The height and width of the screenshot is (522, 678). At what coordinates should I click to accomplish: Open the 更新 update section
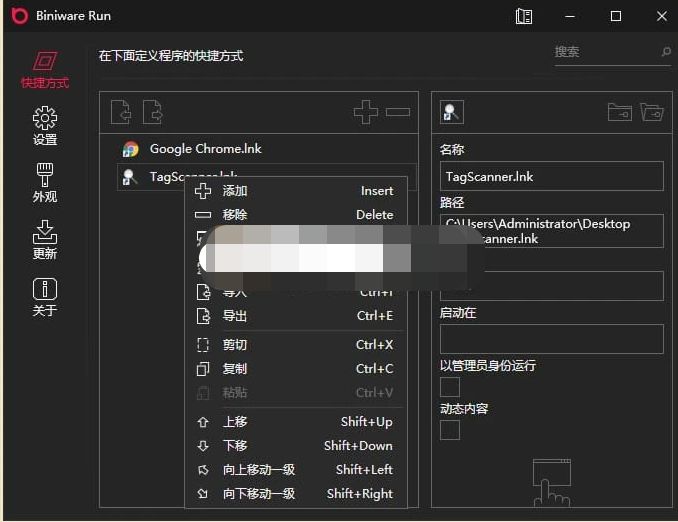click(x=45, y=240)
